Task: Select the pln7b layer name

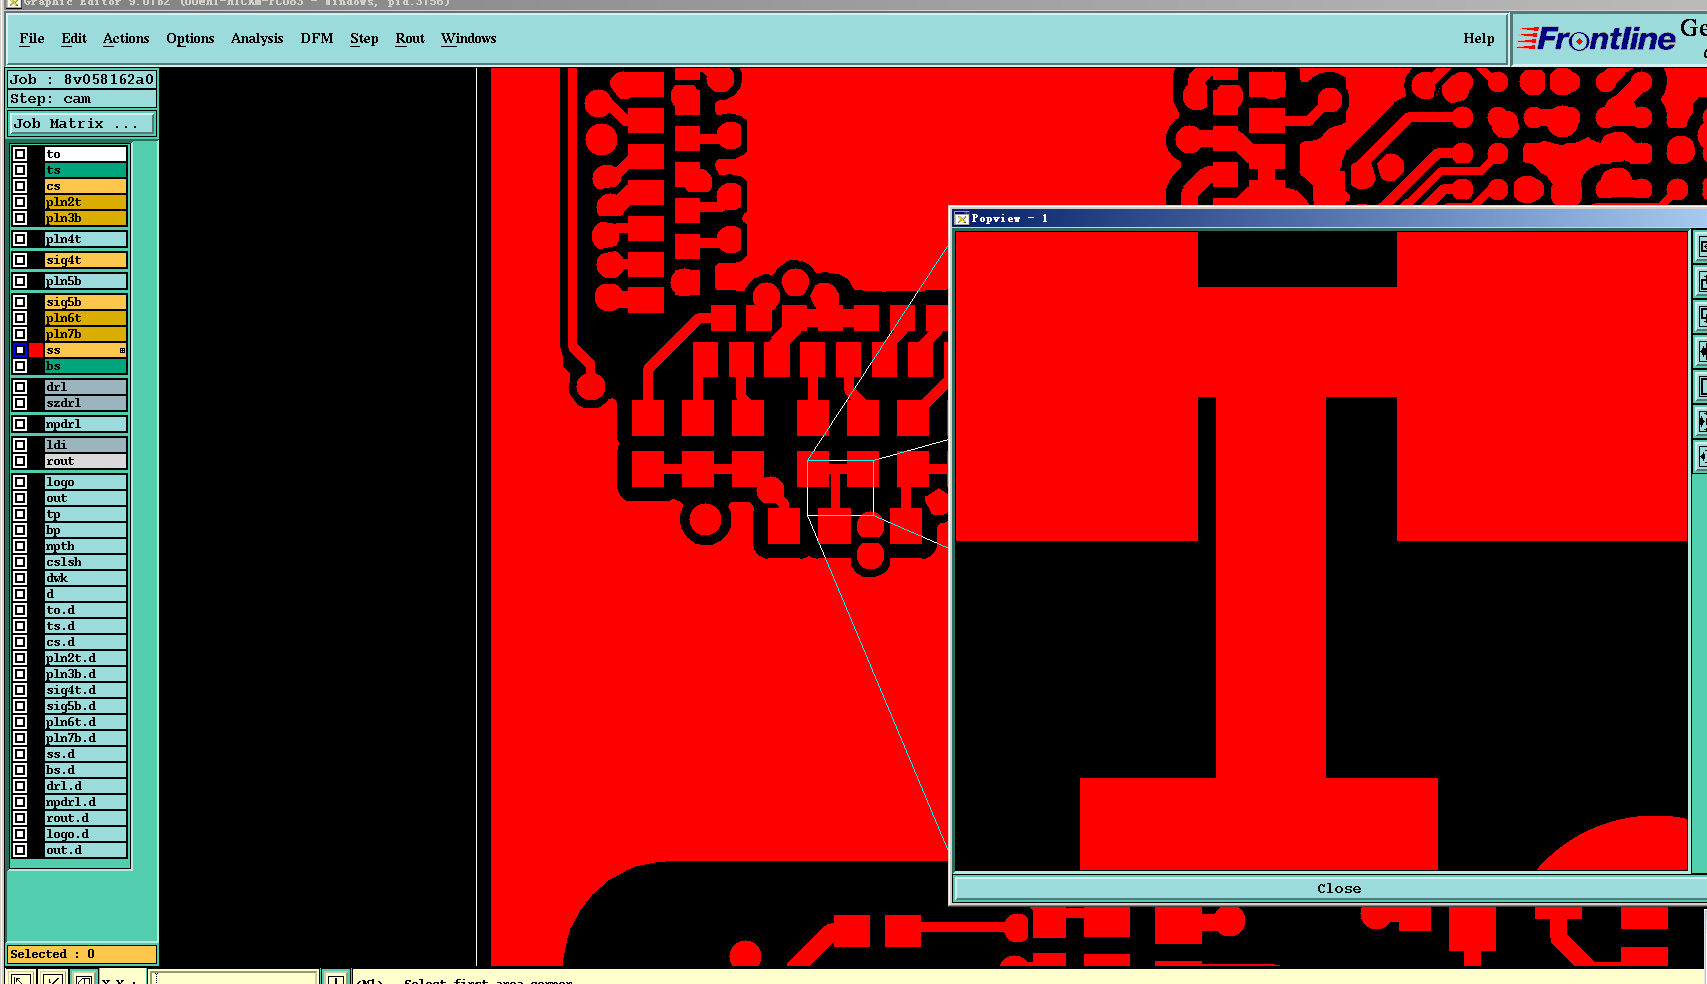Action: click(86, 334)
